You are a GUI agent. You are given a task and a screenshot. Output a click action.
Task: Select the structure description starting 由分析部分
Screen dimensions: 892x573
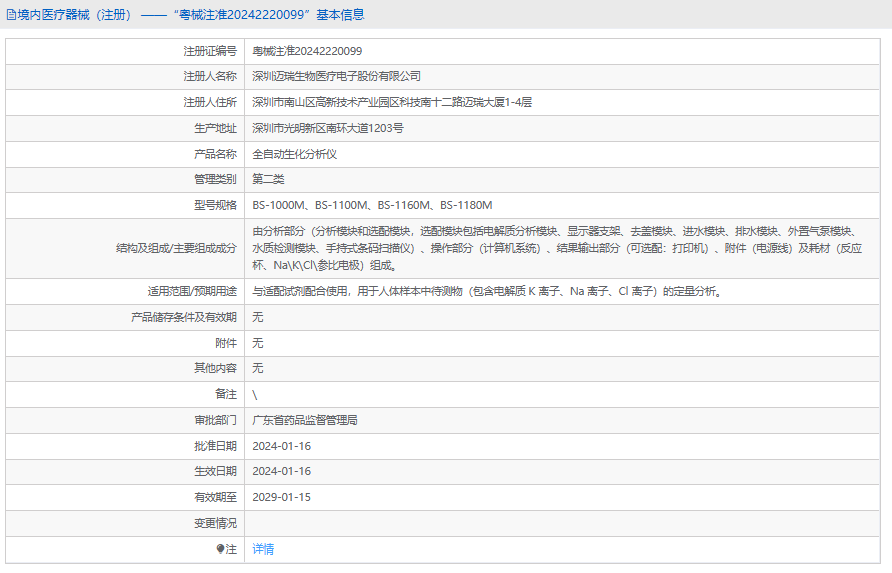tap(558, 248)
